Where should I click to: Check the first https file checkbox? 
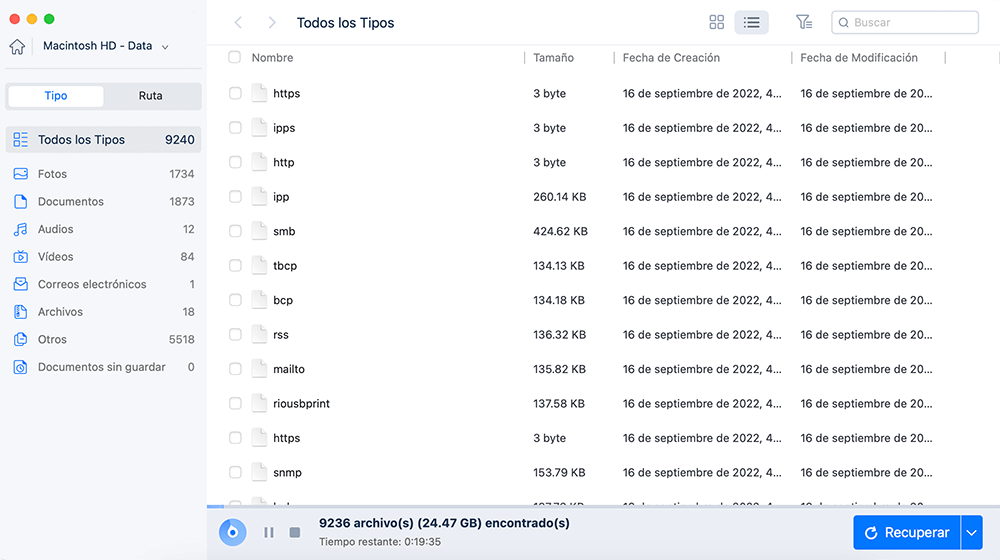pos(235,93)
